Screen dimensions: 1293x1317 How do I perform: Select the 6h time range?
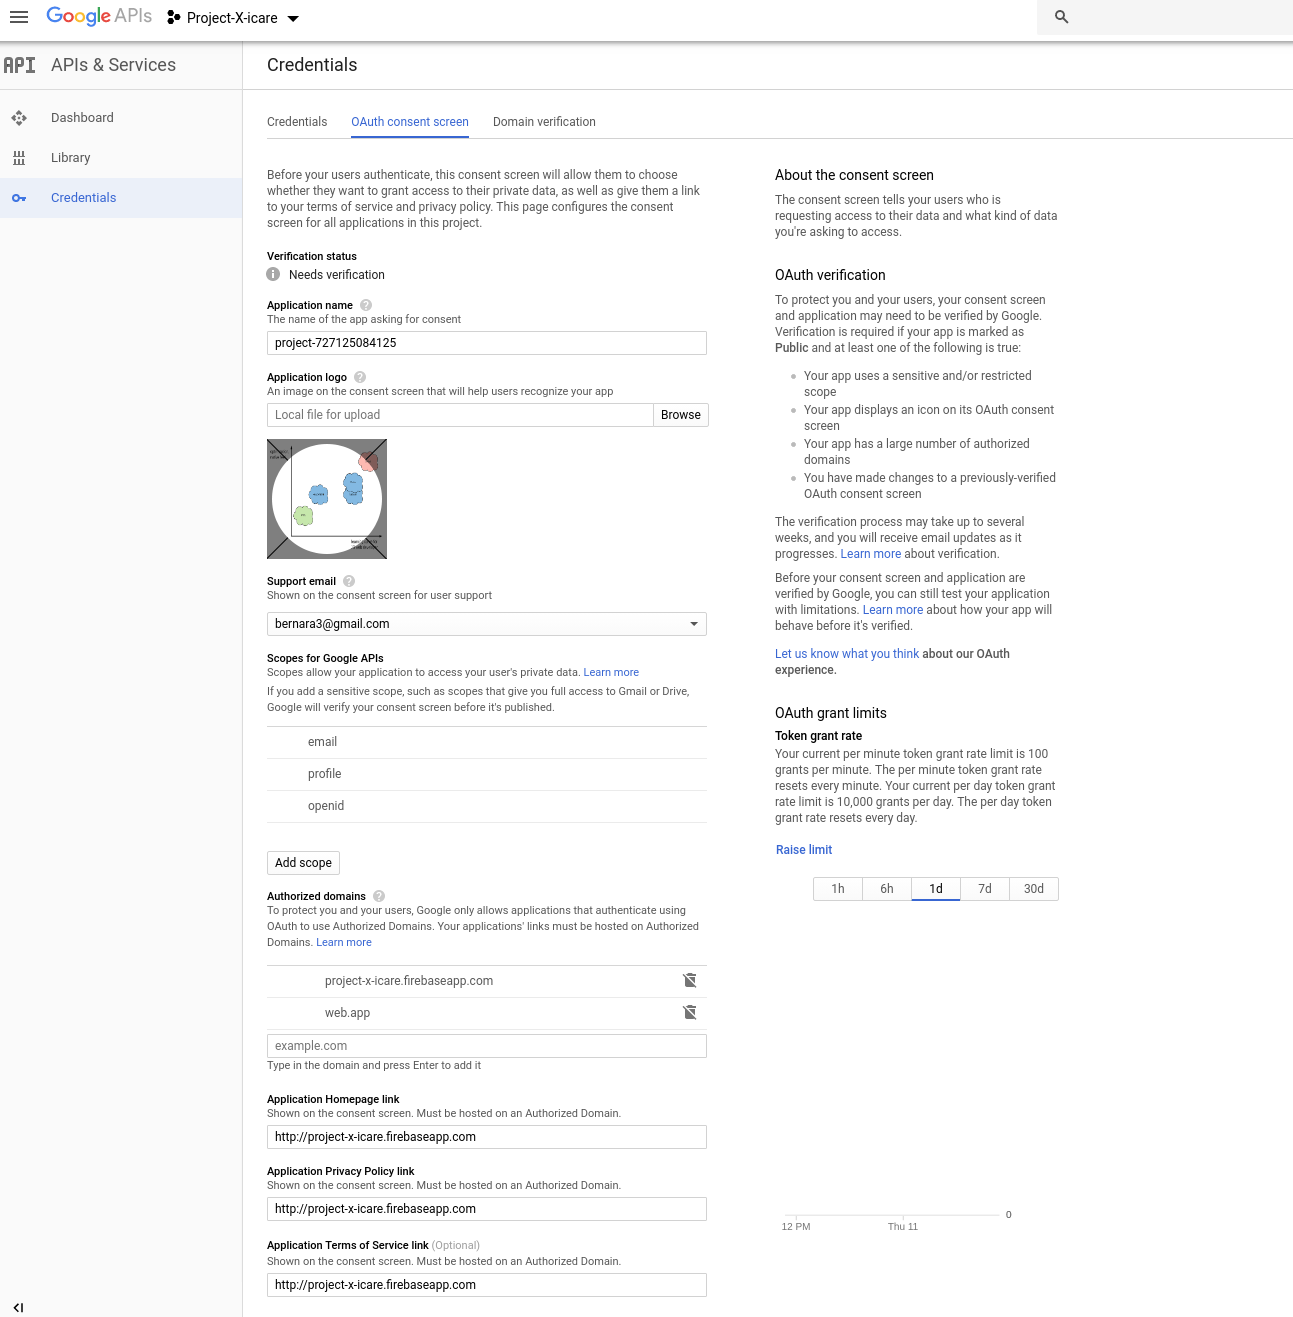tap(887, 889)
